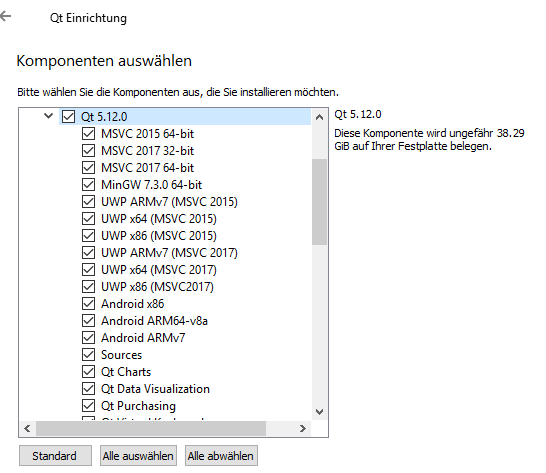Screen dimensions: 546x473
Task: Click the vertical scrollbar thumb
Action: 319,202
